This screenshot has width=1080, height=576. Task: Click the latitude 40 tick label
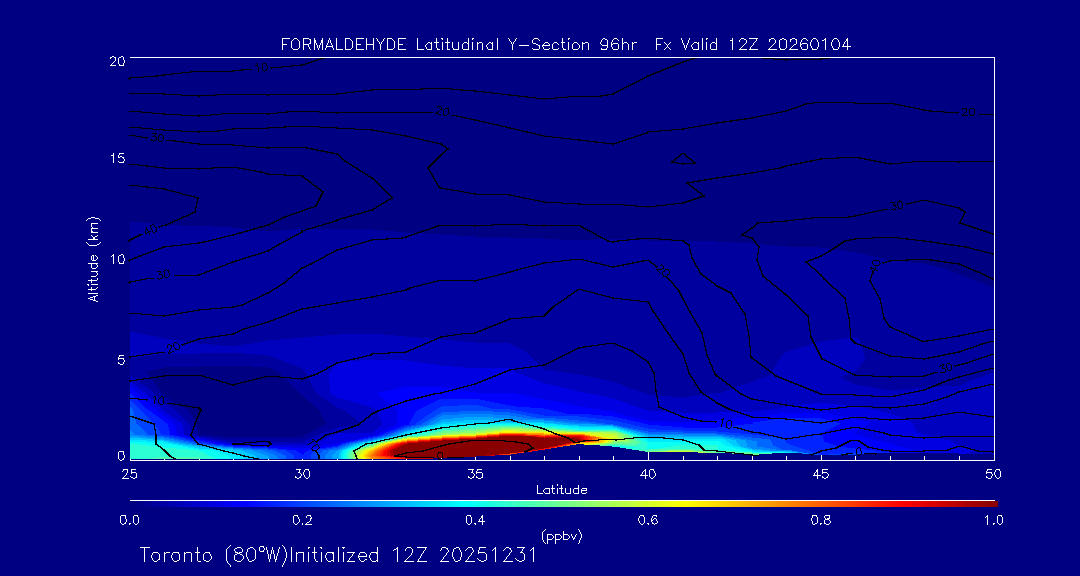point(648,473)
